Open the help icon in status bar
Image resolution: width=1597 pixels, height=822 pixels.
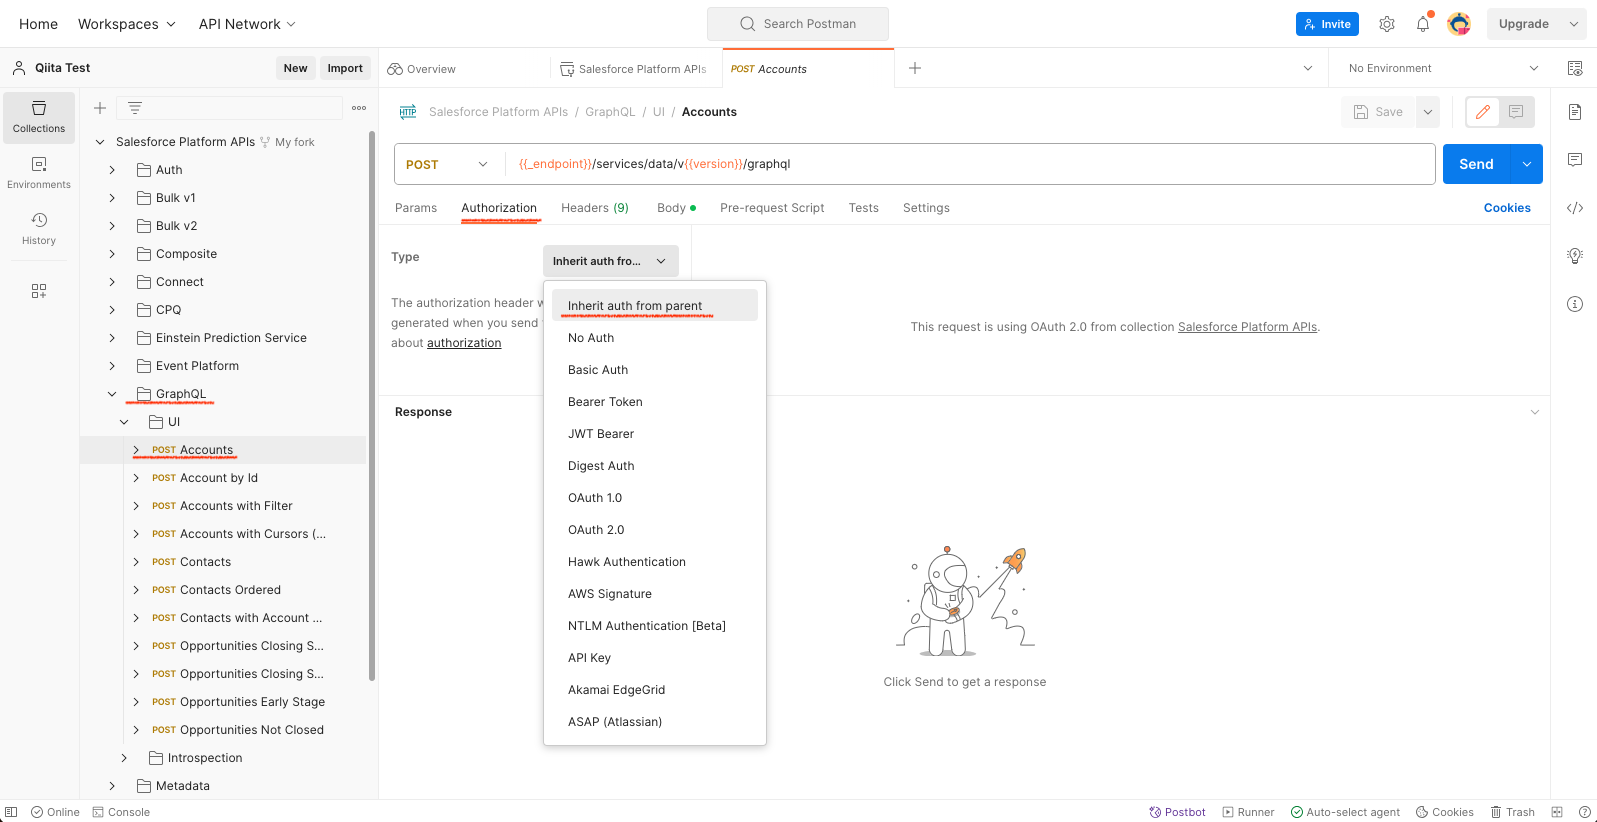pyautogui.click(x=1585, y=812)
